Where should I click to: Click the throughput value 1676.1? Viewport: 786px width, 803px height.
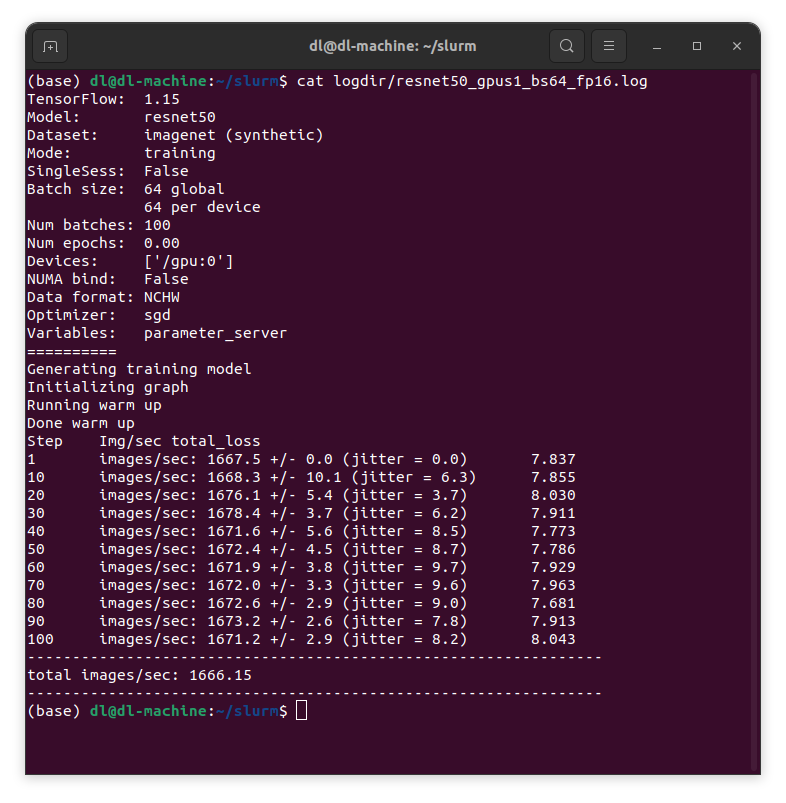[233, 495]
